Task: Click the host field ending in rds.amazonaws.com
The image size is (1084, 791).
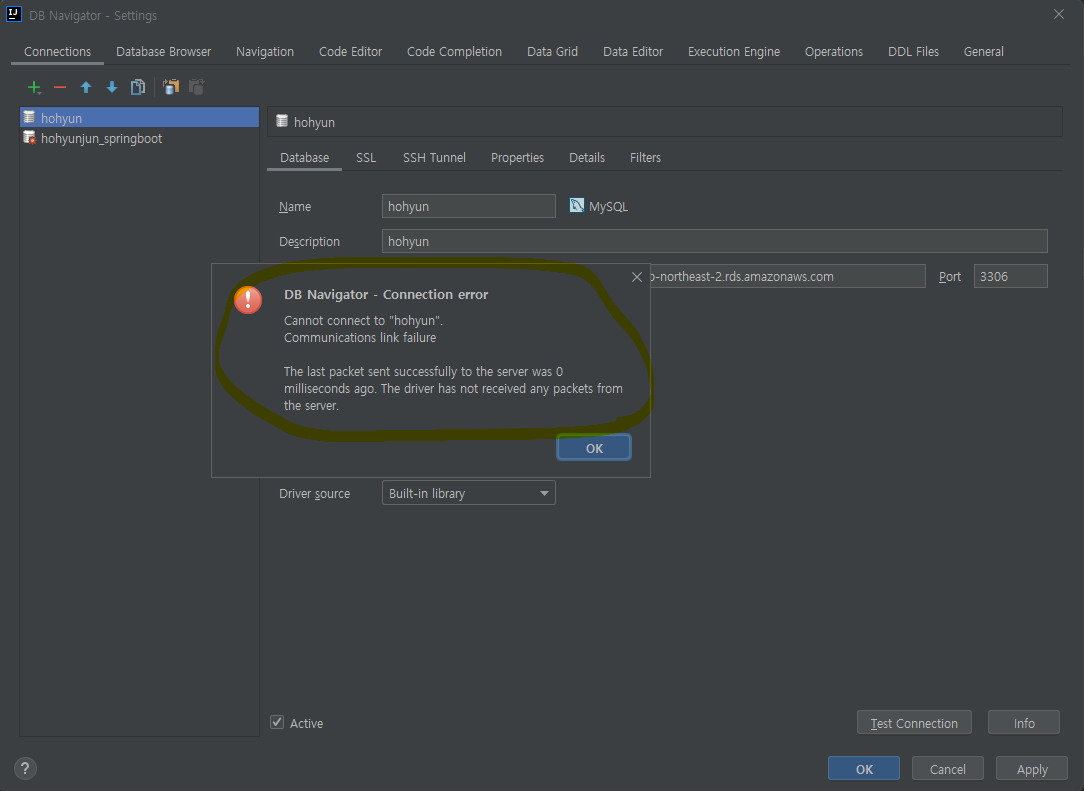Action: tap(787, 276)
